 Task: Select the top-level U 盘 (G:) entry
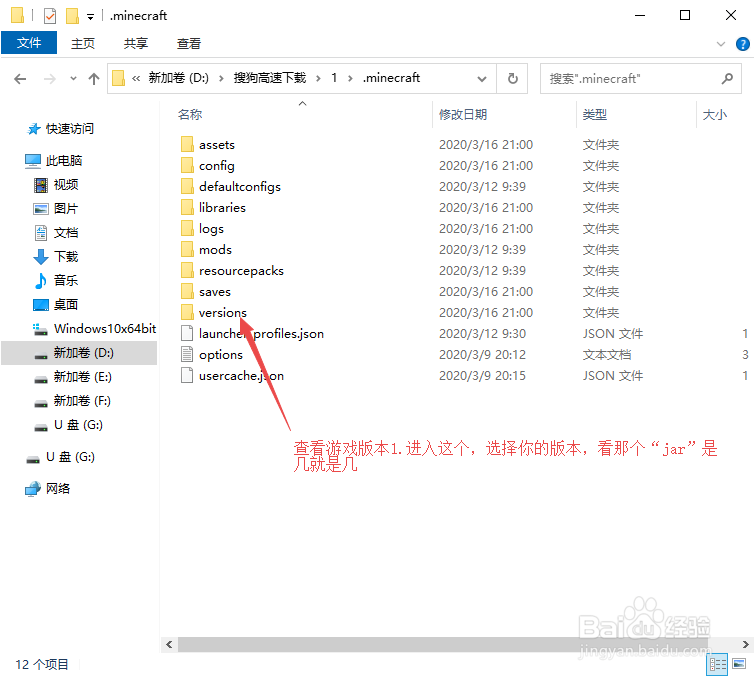70,456
